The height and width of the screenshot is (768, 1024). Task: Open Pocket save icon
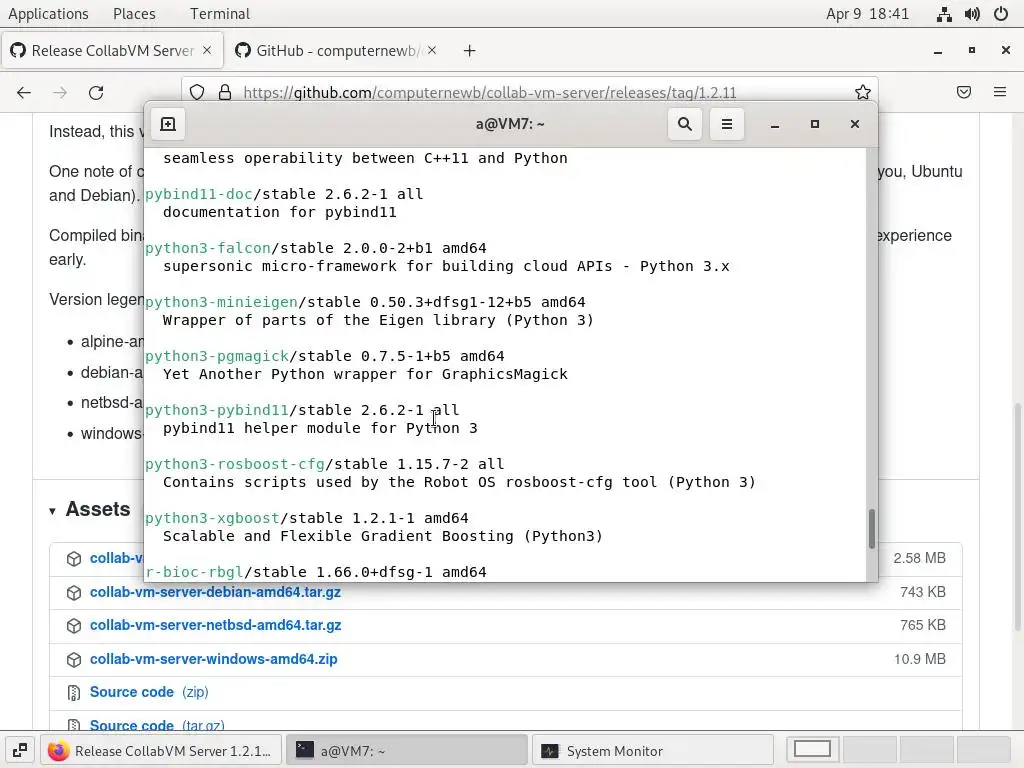964,92
